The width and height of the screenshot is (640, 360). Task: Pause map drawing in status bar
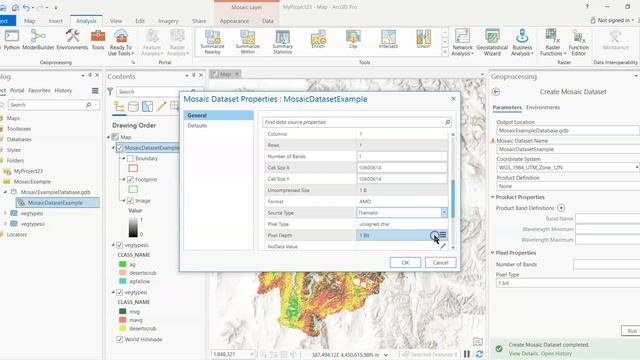click(467, 354)
